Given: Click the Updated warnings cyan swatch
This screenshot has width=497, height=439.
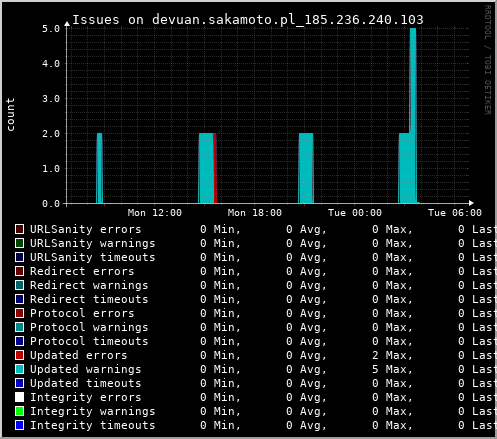Looking at the screenshot, I should point(19,369).
